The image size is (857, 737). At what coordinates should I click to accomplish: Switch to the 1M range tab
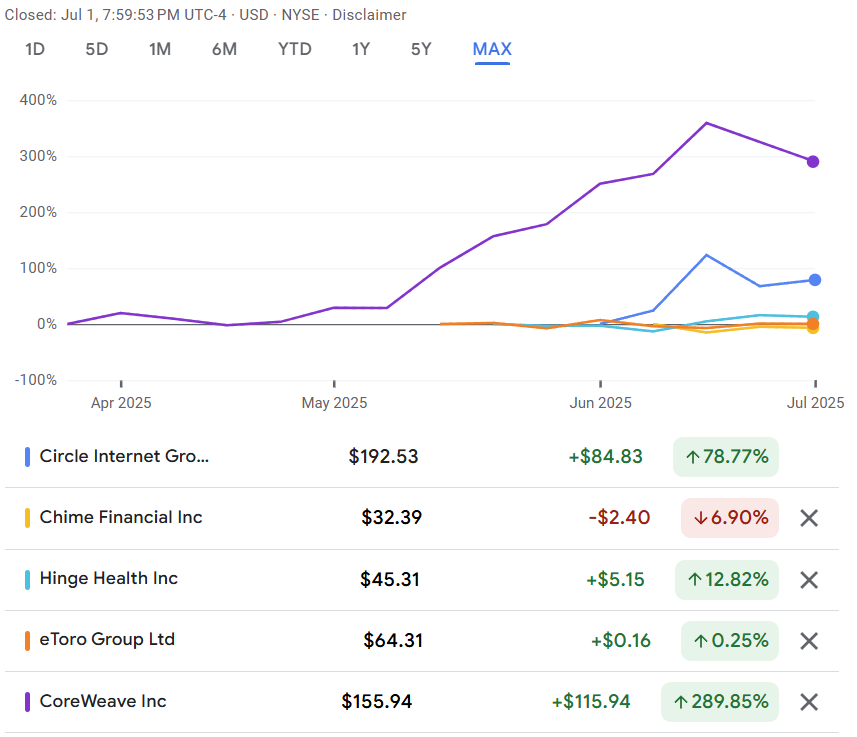pyautogui.click(x=160, y=49)
